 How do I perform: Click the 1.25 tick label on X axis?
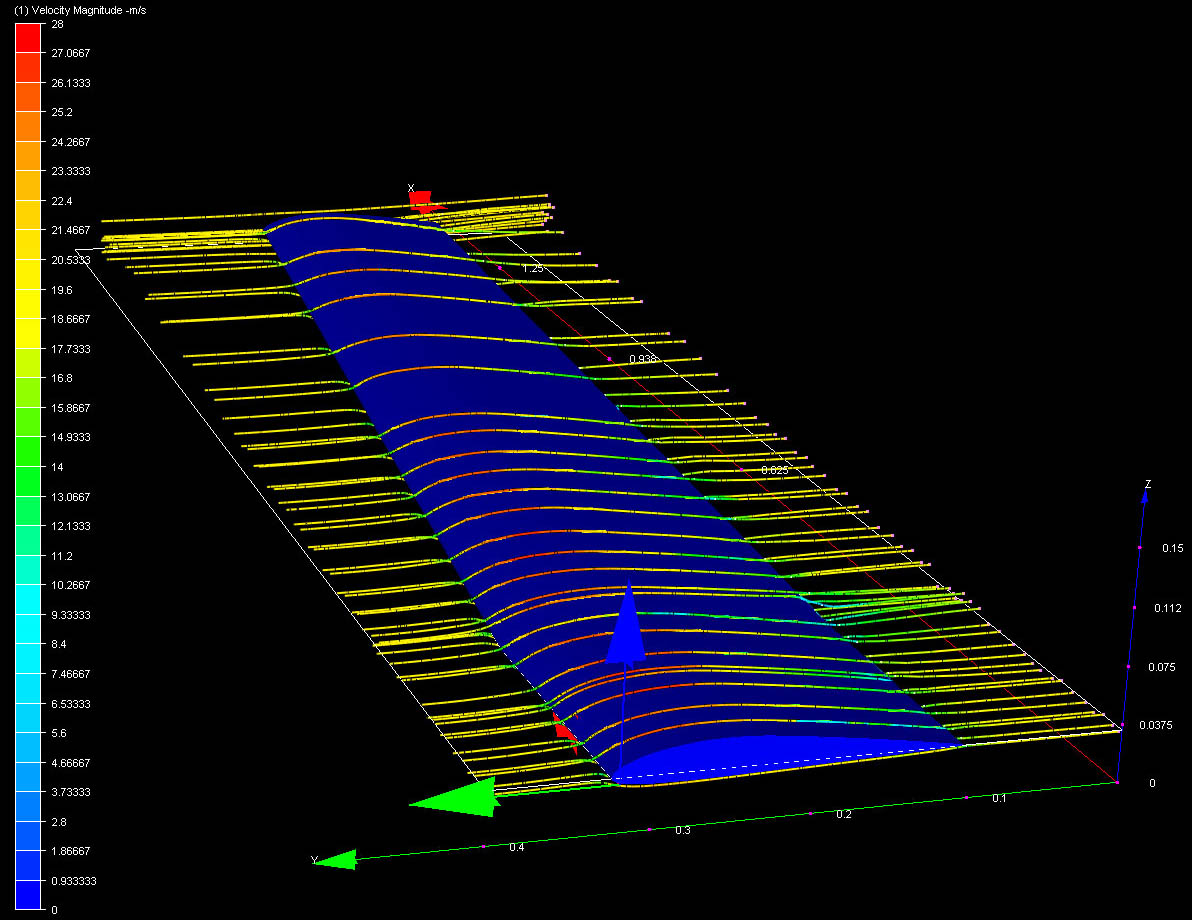(533, 269)
